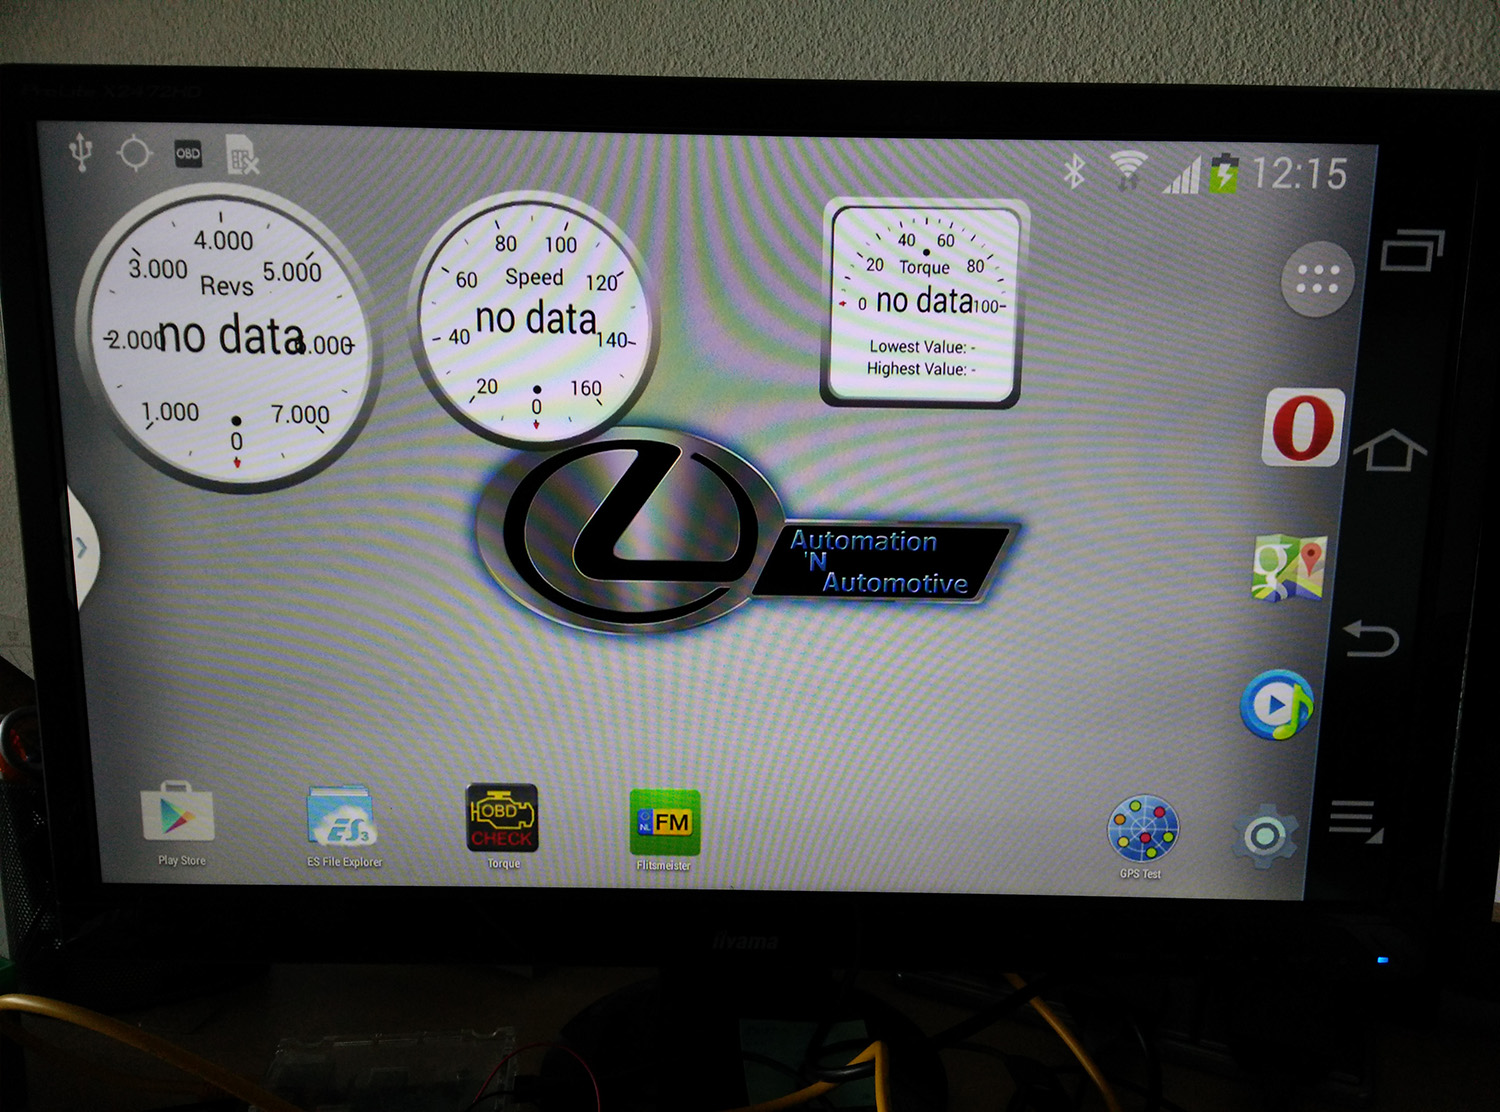Open the Settings gear app

(1265, 835)
